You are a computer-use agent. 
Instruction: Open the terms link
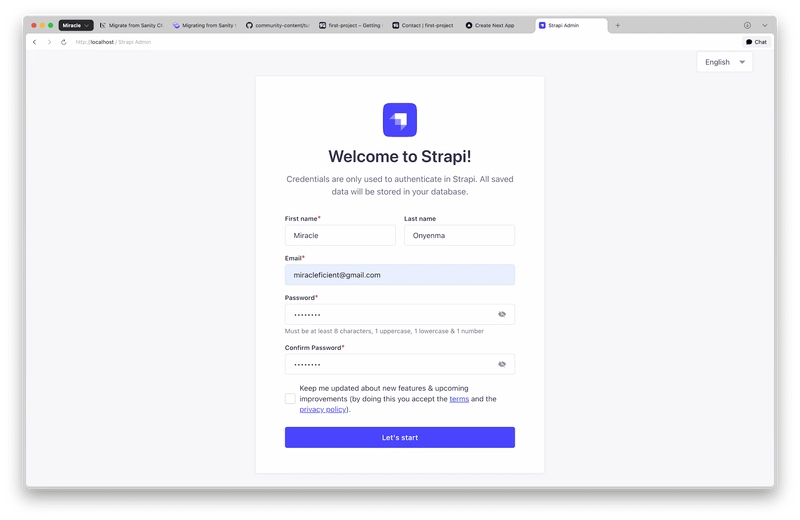459,399
